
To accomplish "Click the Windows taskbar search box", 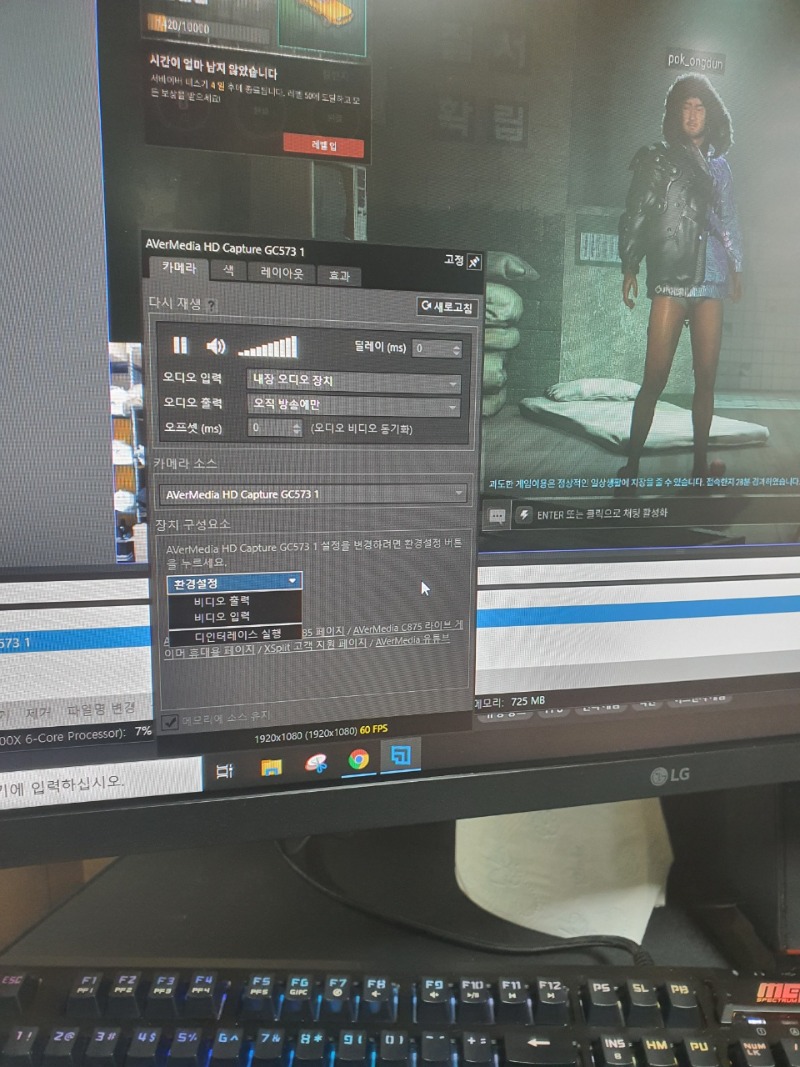I will point(101,785).
